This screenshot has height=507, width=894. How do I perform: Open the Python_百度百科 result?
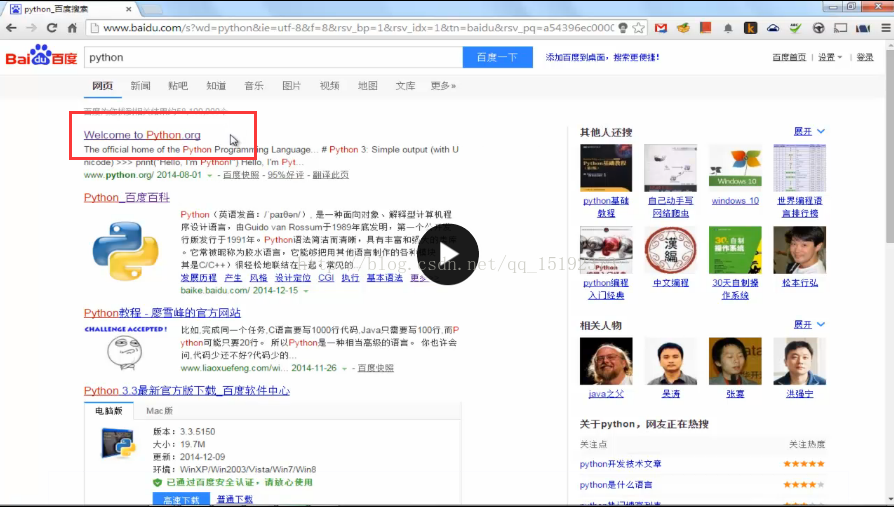pyautogui.click(x=127, y=197)
